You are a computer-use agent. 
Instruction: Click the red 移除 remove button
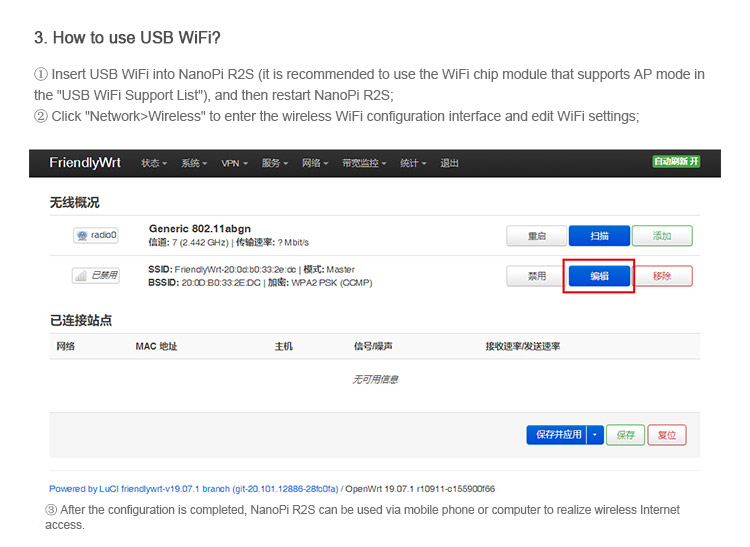click(662, 276)
